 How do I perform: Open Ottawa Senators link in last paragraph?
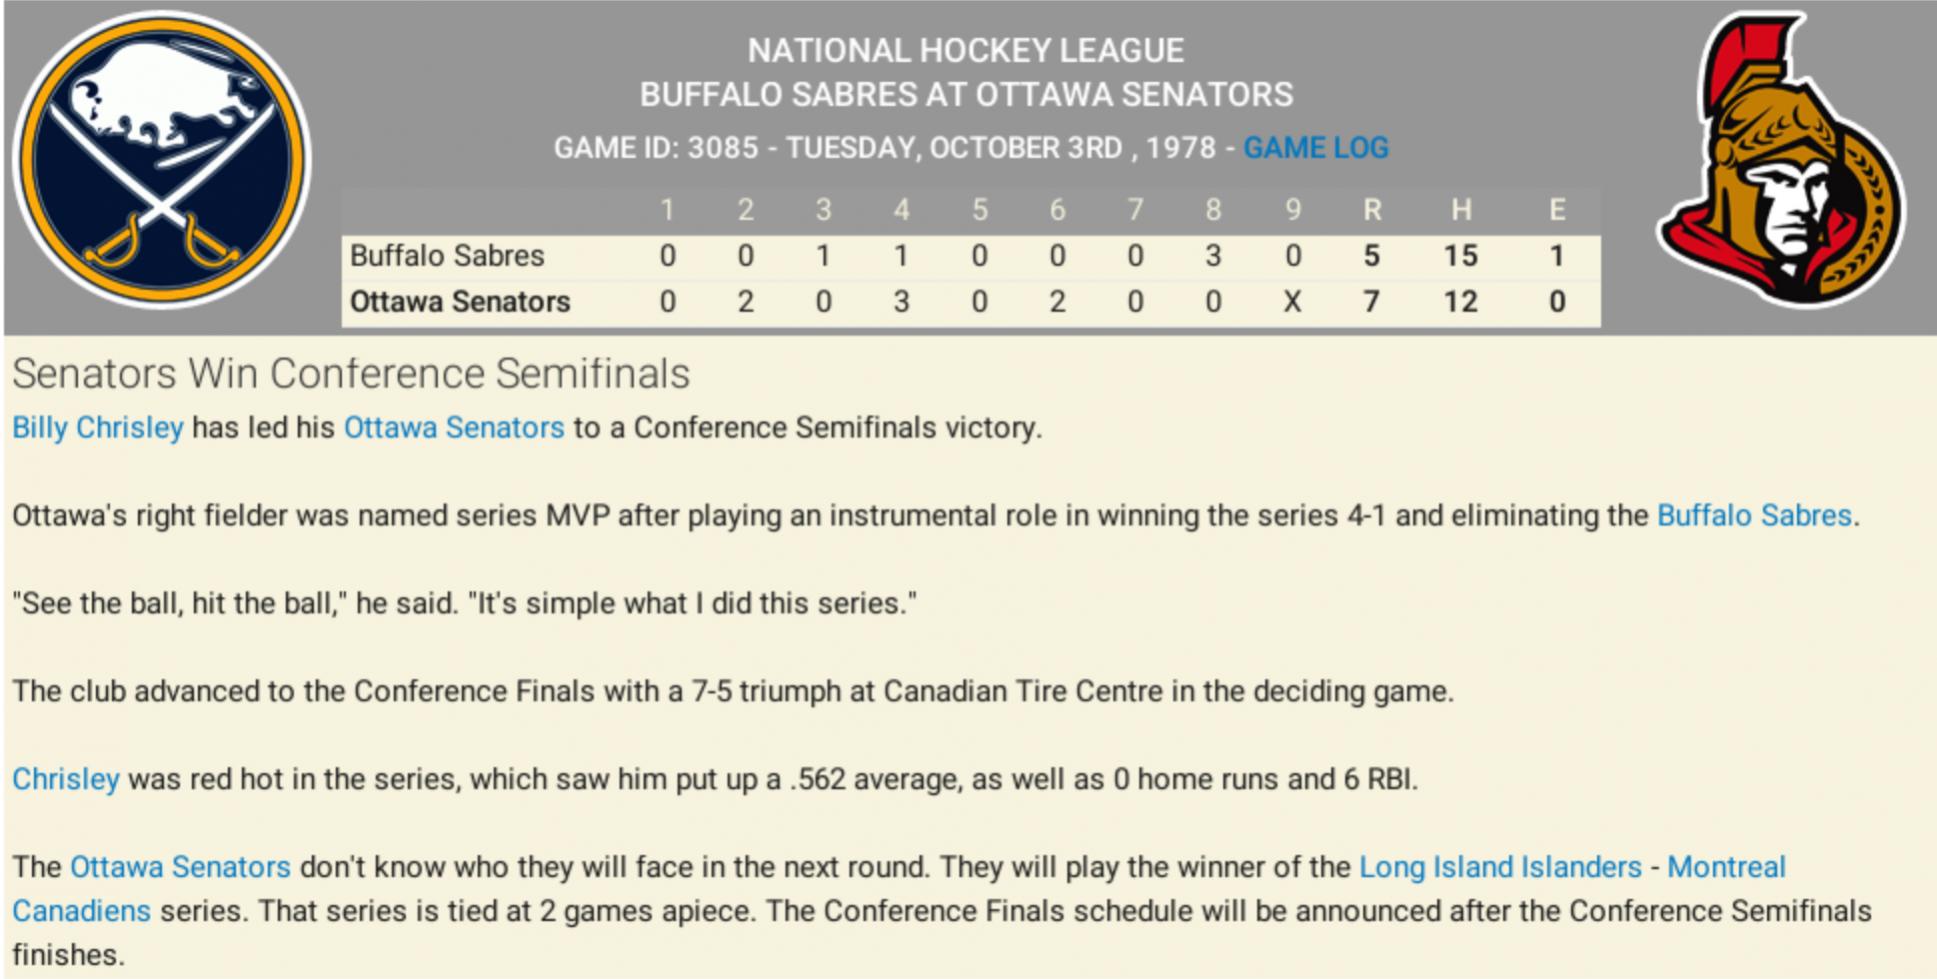coord(180,867)
